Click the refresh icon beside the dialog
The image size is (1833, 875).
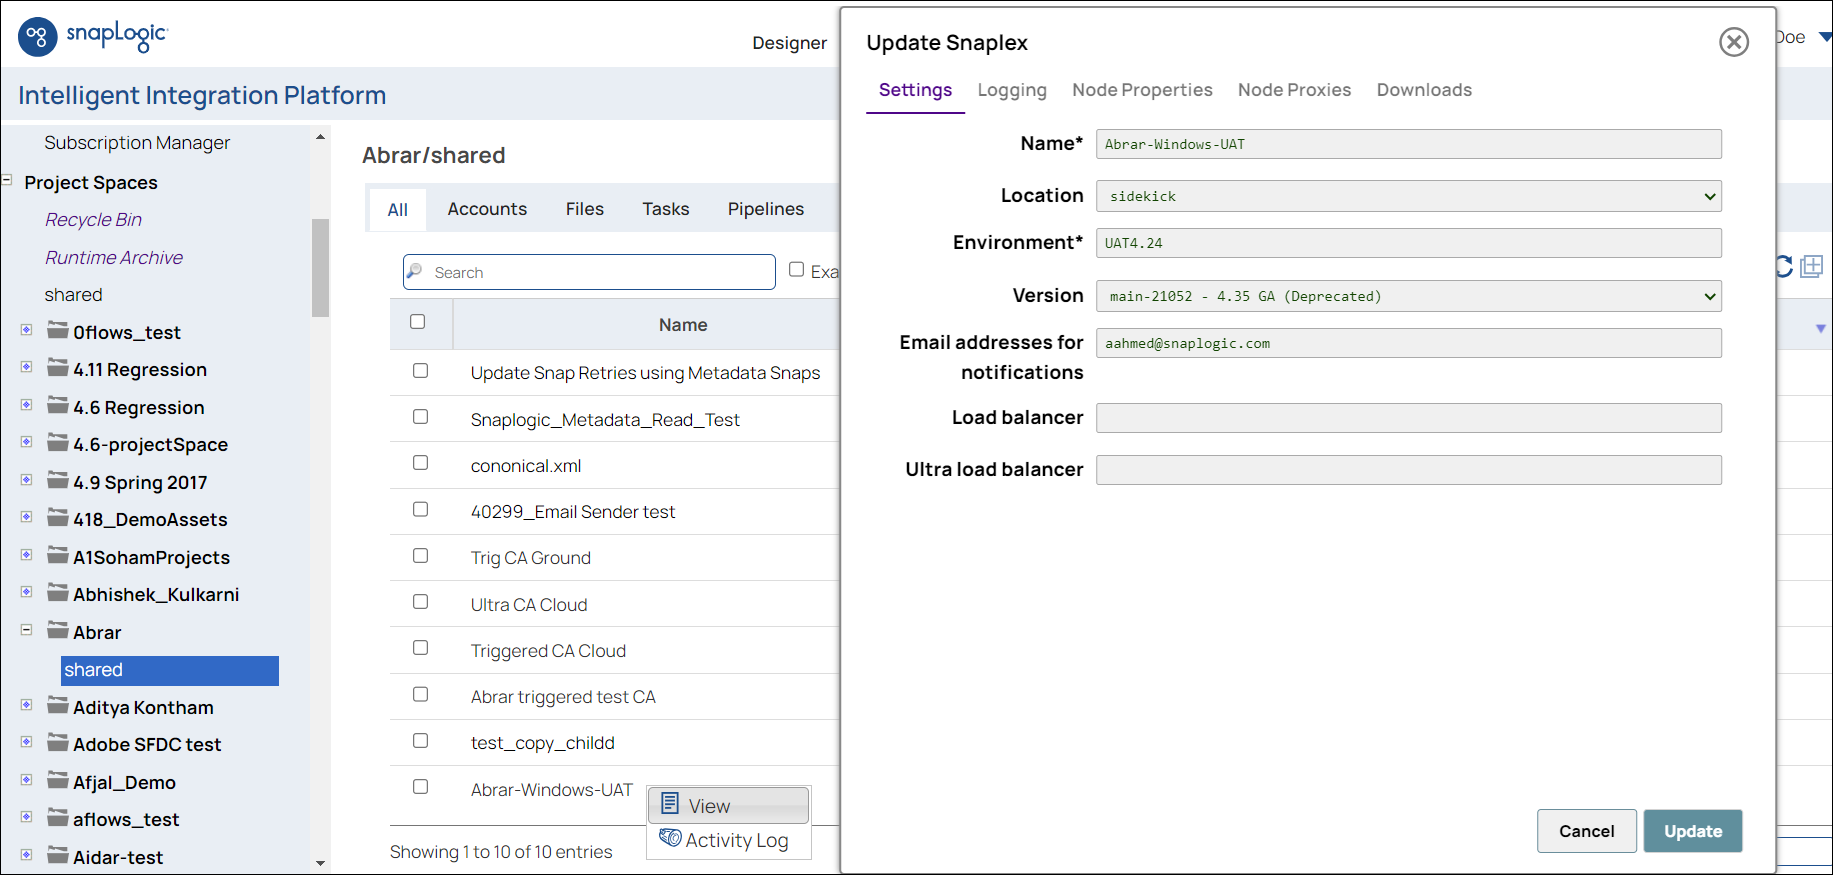[1783, 266]
